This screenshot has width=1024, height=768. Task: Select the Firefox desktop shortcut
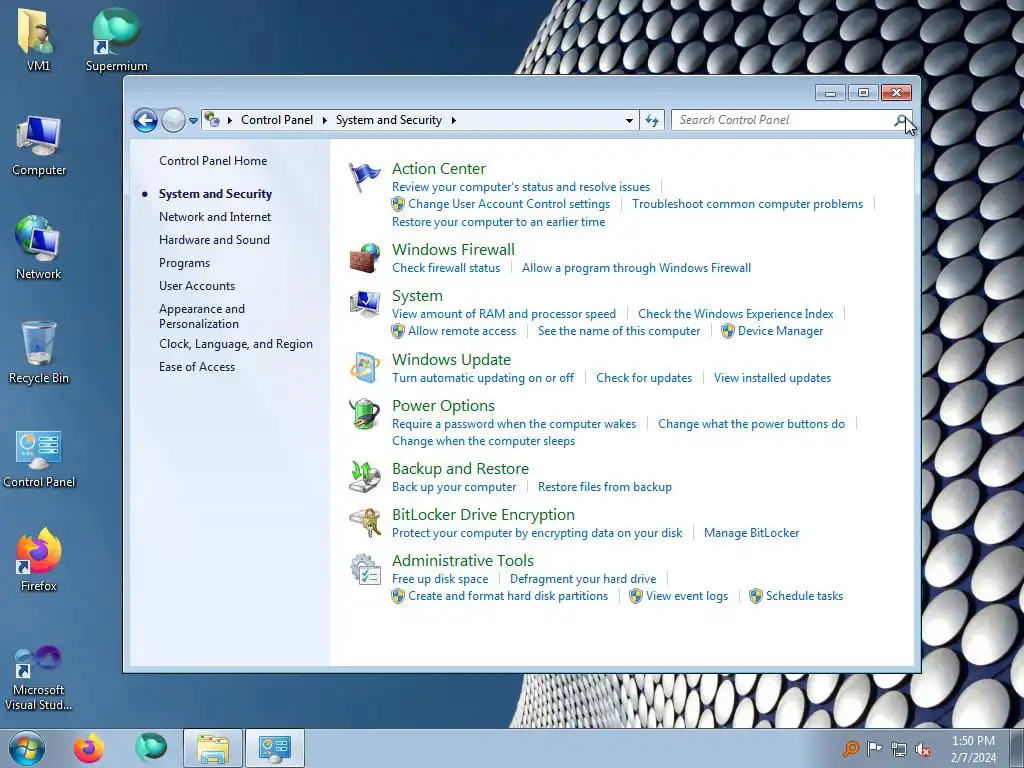point(39,560)
